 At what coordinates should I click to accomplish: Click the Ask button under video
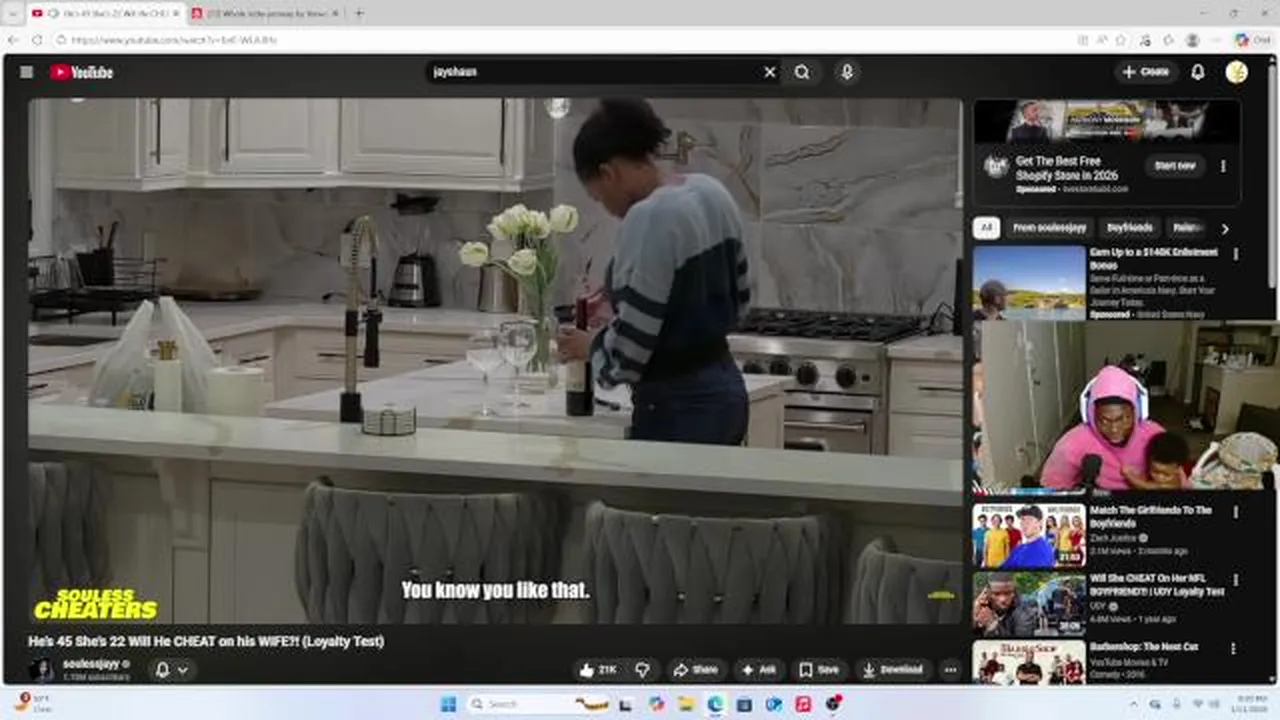(759, 670)
